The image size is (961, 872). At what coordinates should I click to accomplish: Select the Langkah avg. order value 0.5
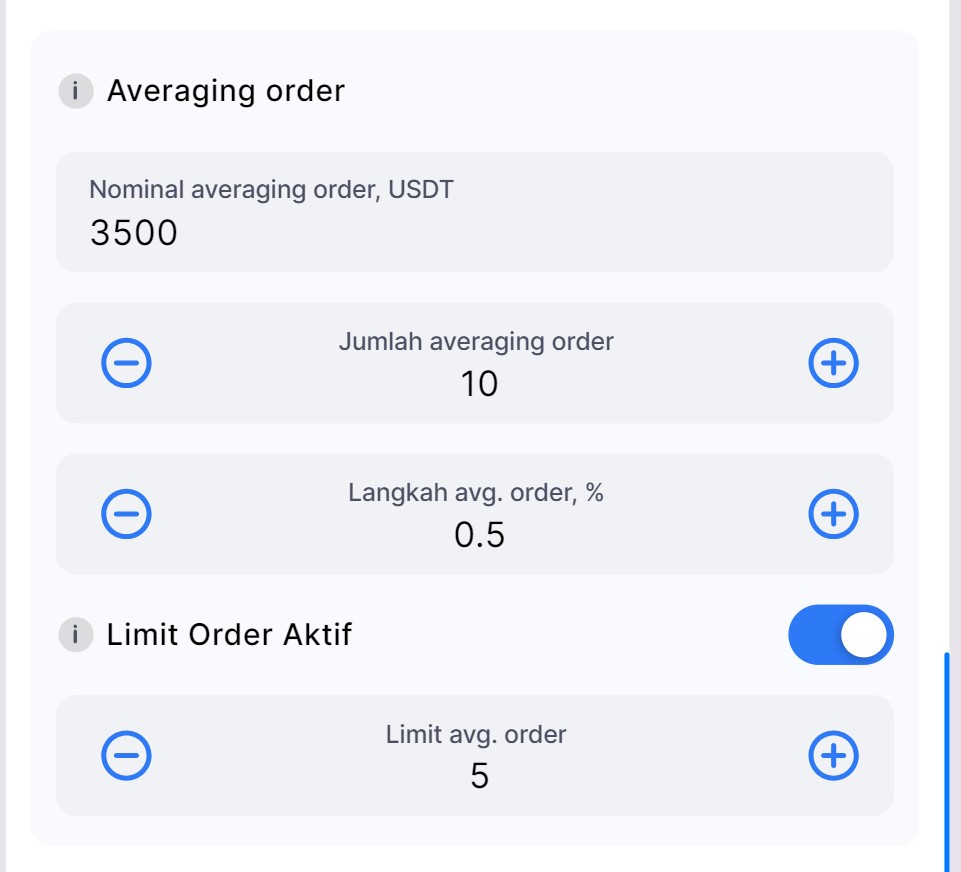(x=479, y=536)
